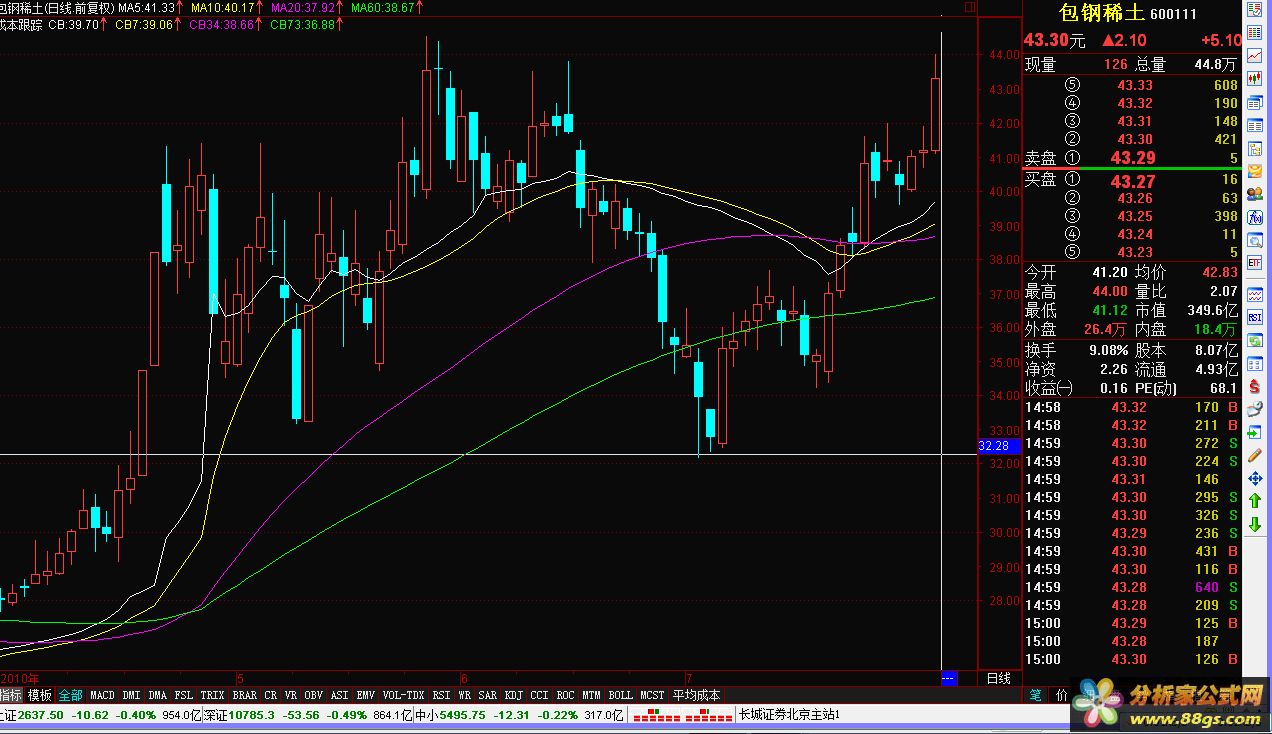This screenshot has width=1272, height=734.
Task: Click the blue four-way move arrows icon
Action: tap(1254, 478)
